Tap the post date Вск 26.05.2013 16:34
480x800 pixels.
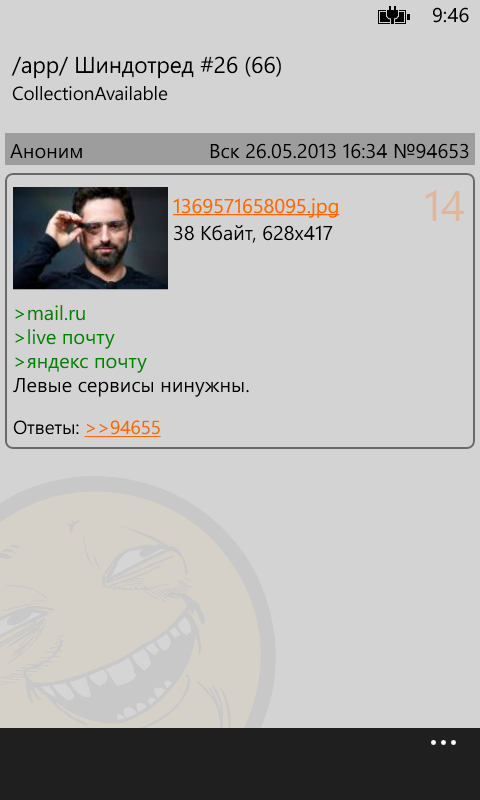(x=299, y=151)
